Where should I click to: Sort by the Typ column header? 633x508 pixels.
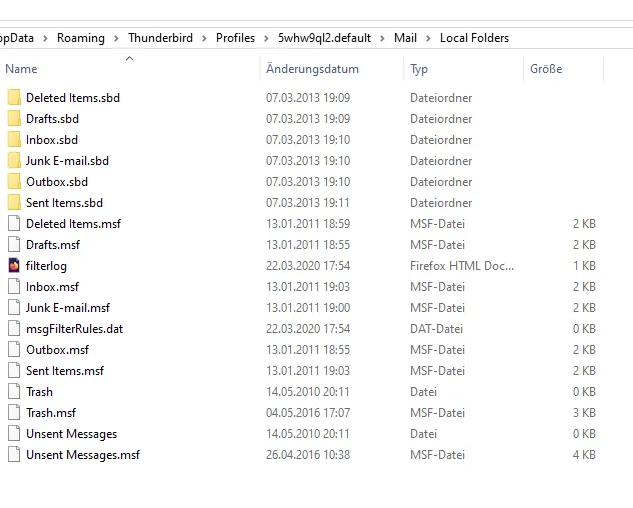click(x=419, y=69)
